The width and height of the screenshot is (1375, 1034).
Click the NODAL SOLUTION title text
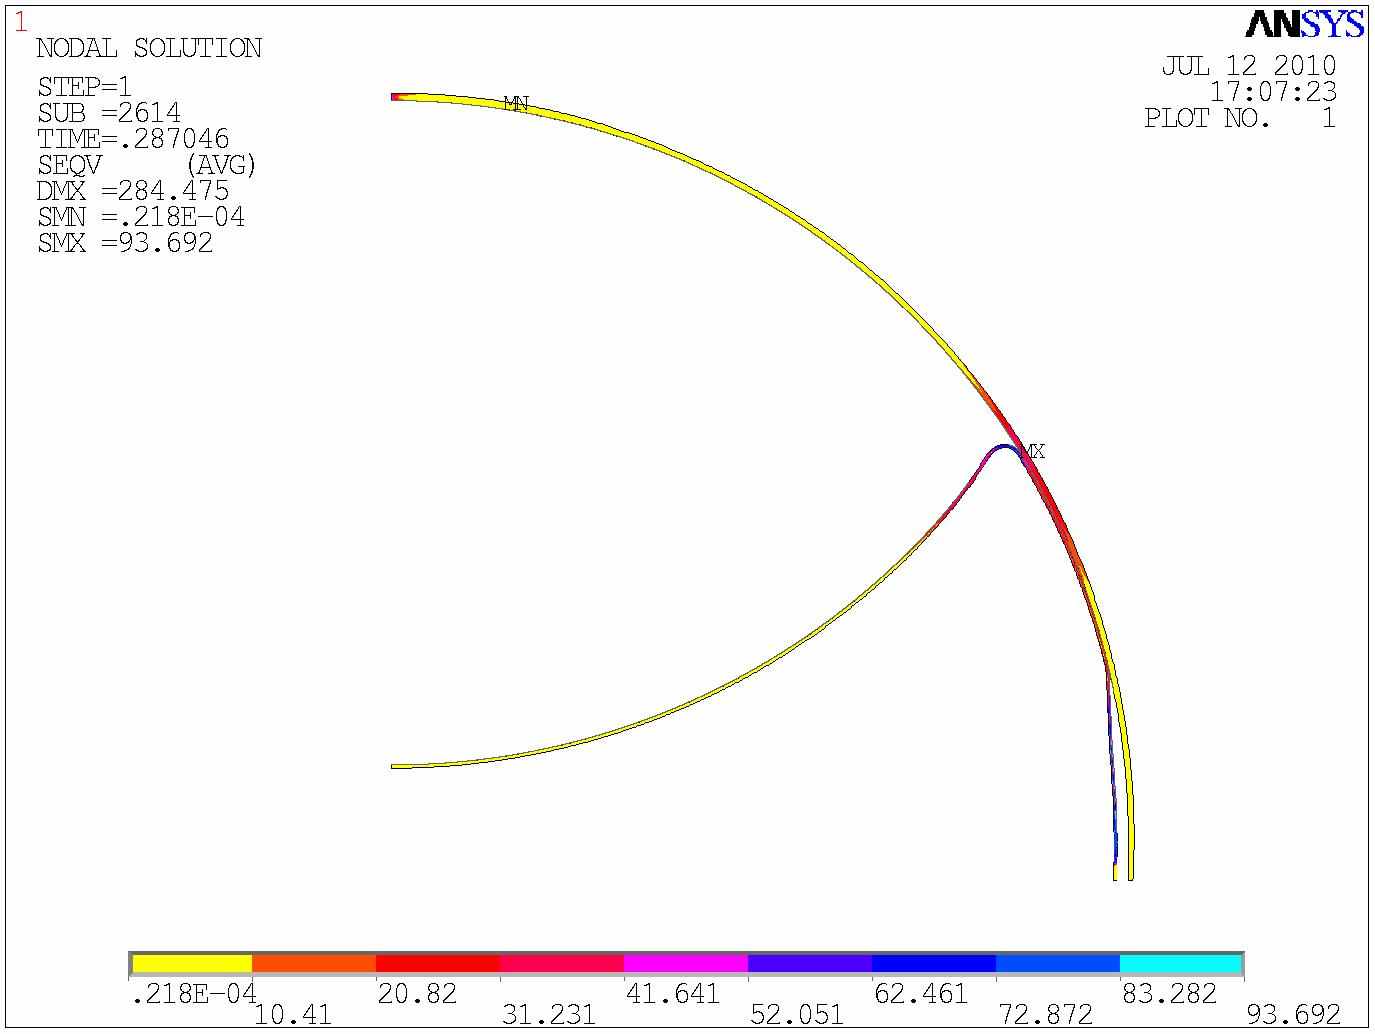click(149, 48)
